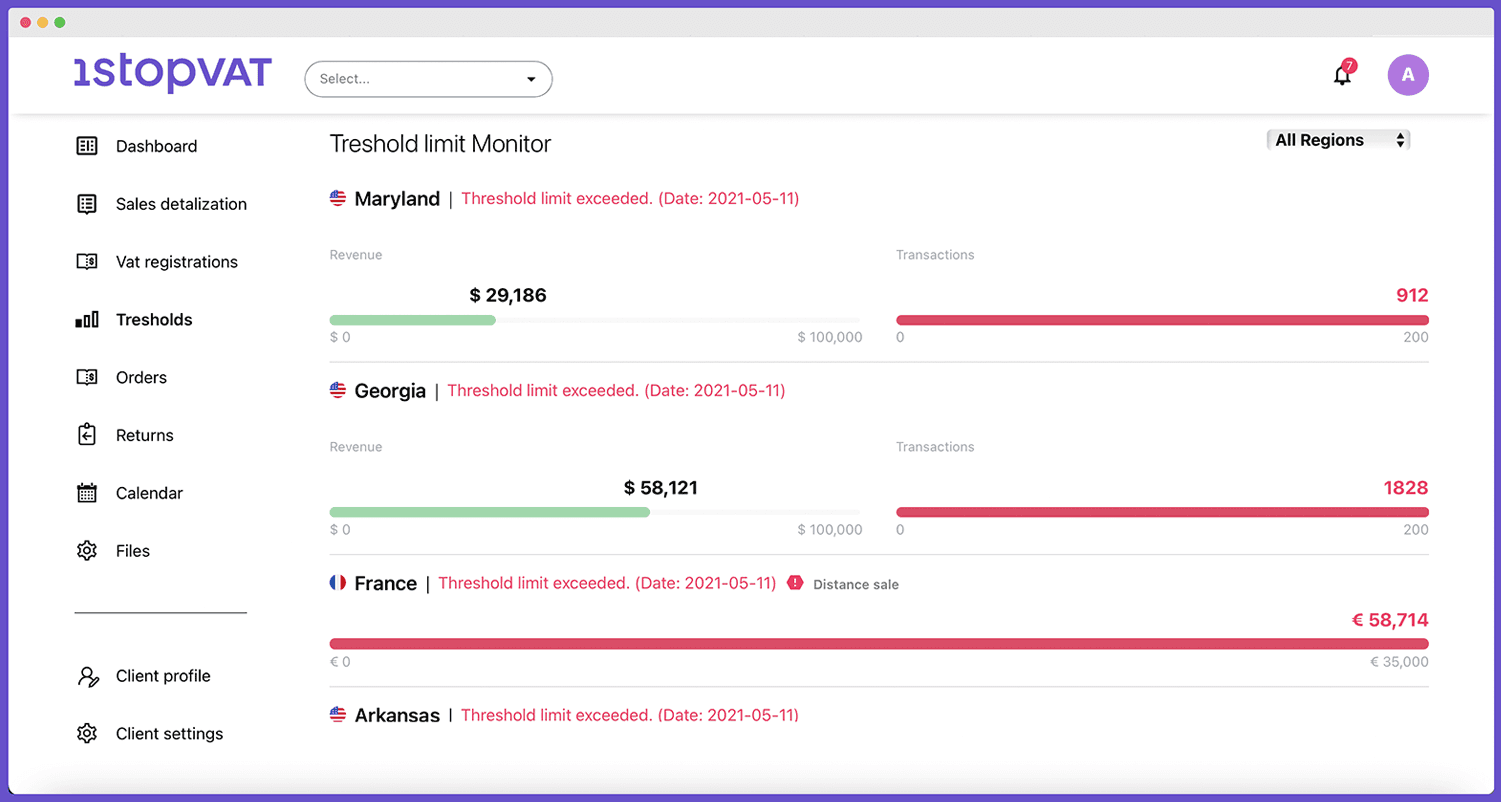Click the US flag next to Maryland
Screen dimensions: 1501x802
pos(337,198)
